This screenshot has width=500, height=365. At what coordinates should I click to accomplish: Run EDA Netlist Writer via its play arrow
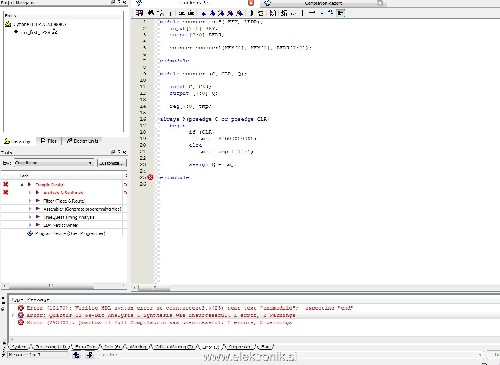click(x=38, y=225)
